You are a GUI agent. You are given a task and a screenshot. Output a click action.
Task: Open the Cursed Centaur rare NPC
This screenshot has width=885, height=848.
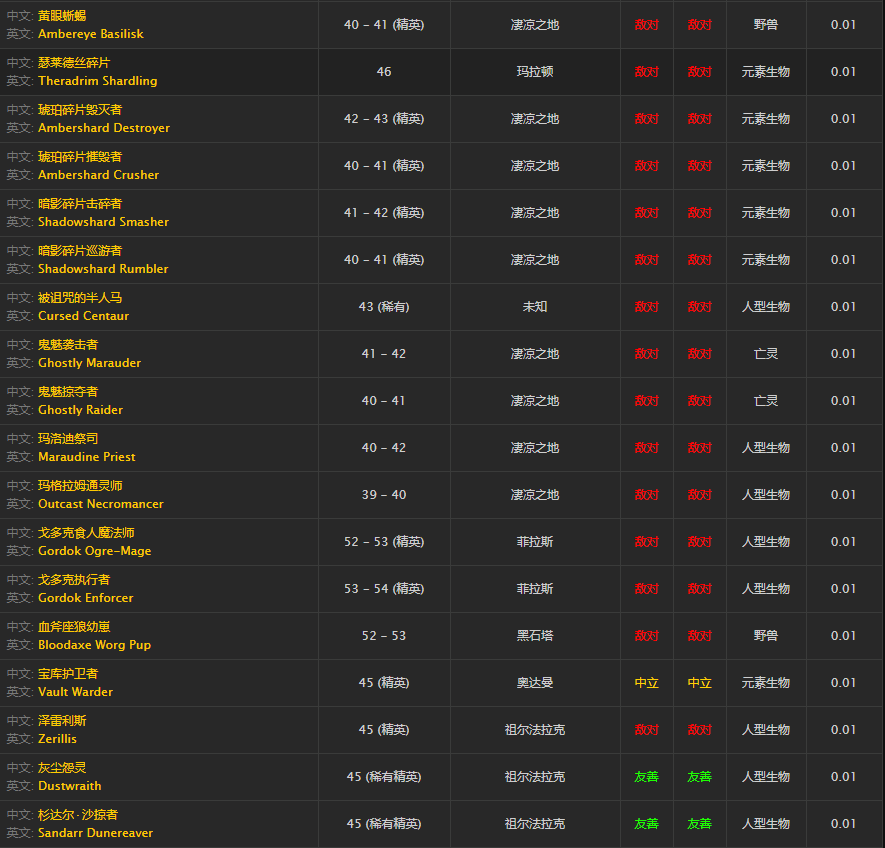point(83,316)
